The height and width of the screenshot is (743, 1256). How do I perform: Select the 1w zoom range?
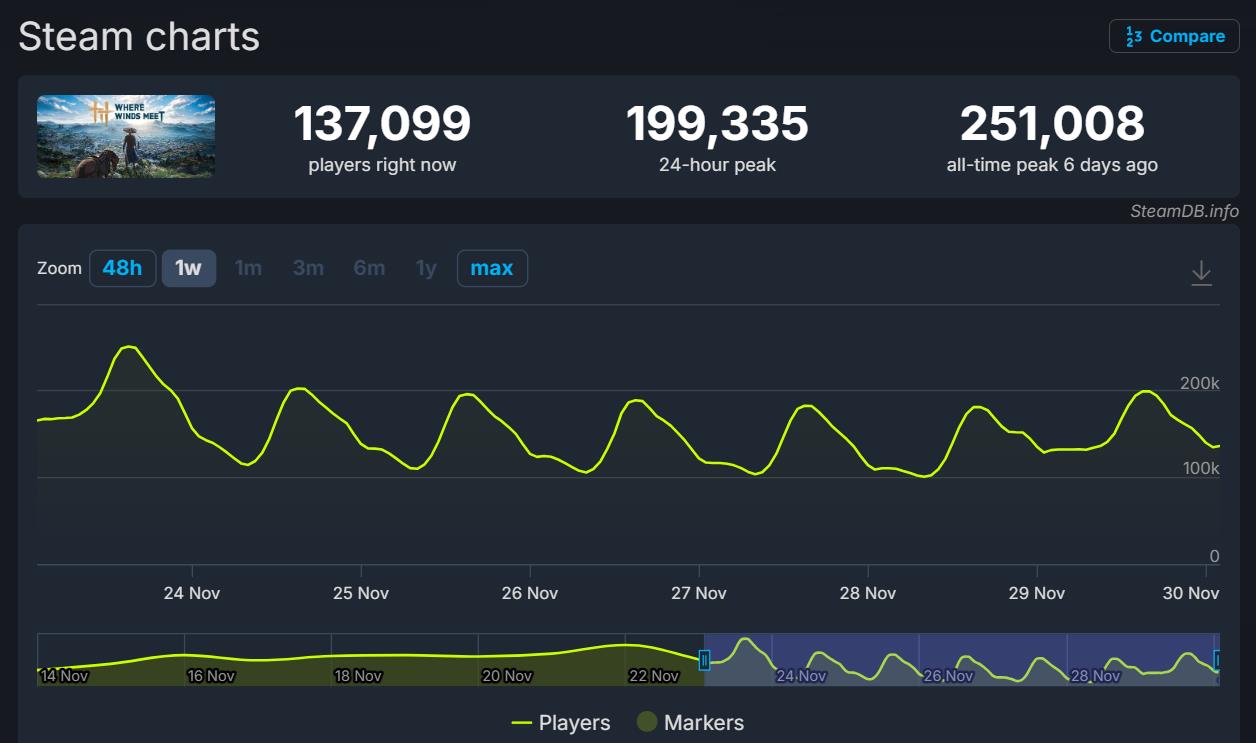coord(188,268)
